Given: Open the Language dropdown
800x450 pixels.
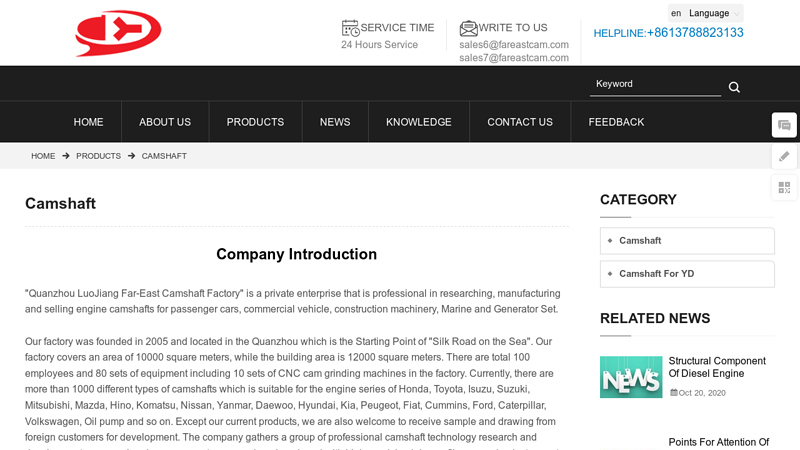Looking at the screenshot, I should pos(706,13).
